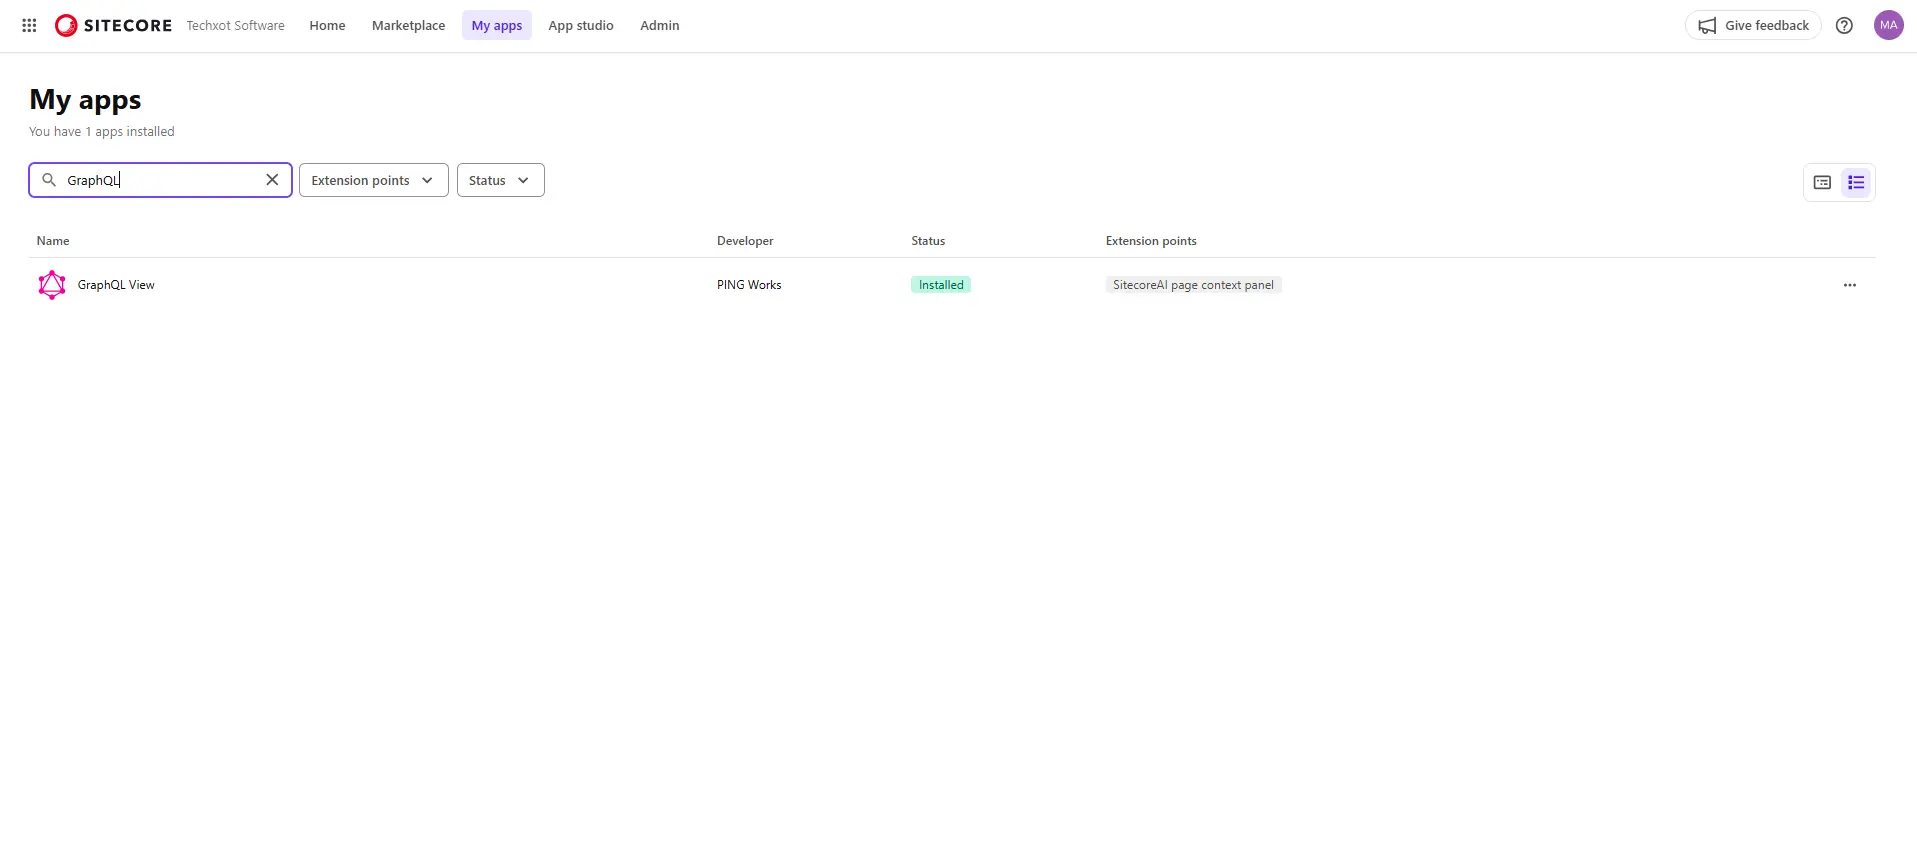The image size is (1917, 867).
Task: Select the My apps tab
Action: click(497, 26)
